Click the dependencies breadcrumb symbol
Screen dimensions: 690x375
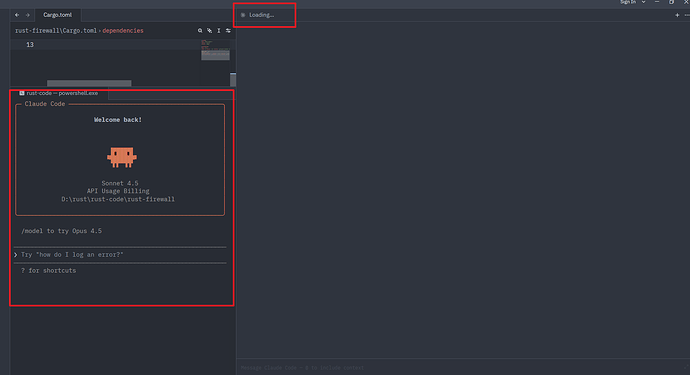[x=123, y=31]
